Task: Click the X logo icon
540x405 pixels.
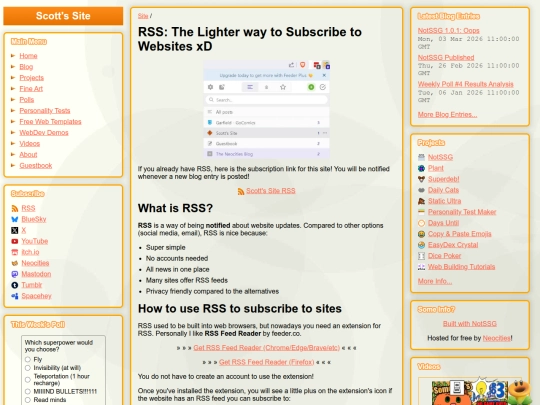Action: click(x=14, y=230)
